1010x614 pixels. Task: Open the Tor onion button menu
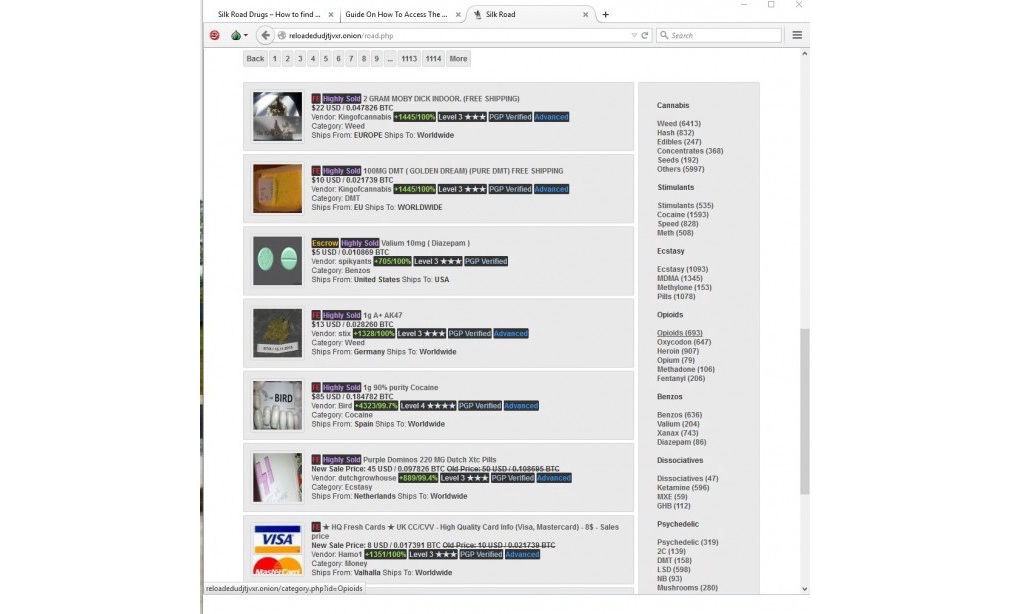238,35
